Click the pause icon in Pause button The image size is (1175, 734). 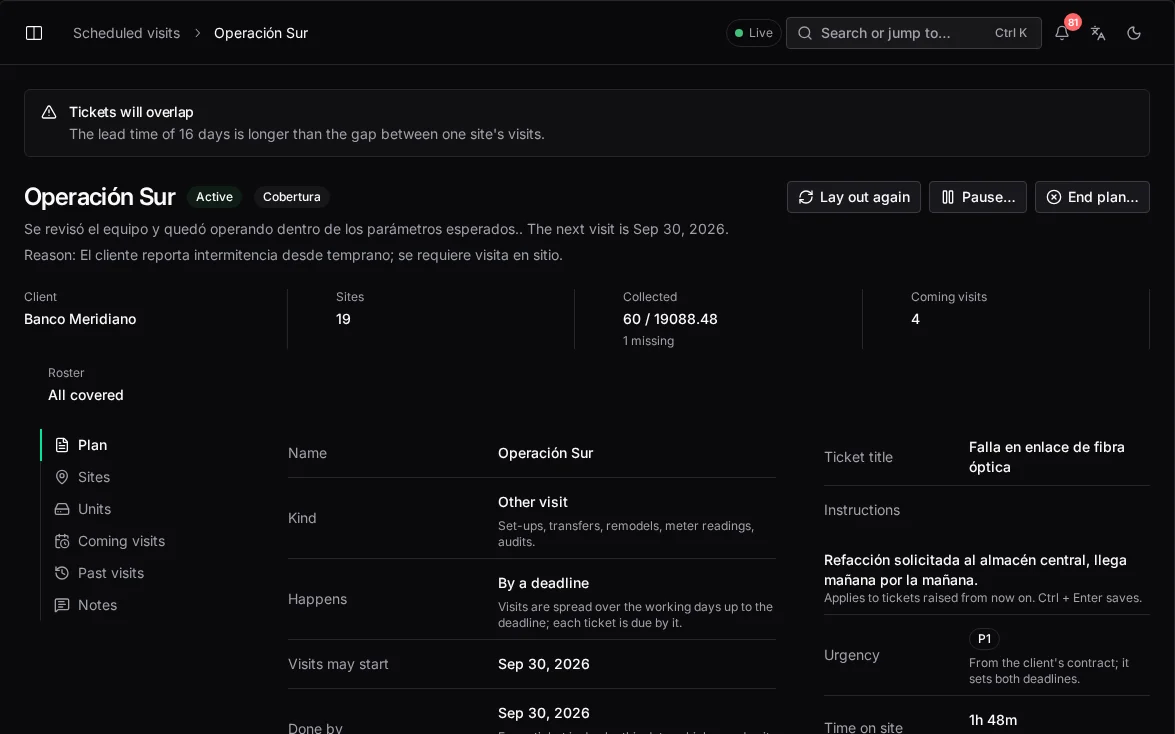(x=948, y=197)
